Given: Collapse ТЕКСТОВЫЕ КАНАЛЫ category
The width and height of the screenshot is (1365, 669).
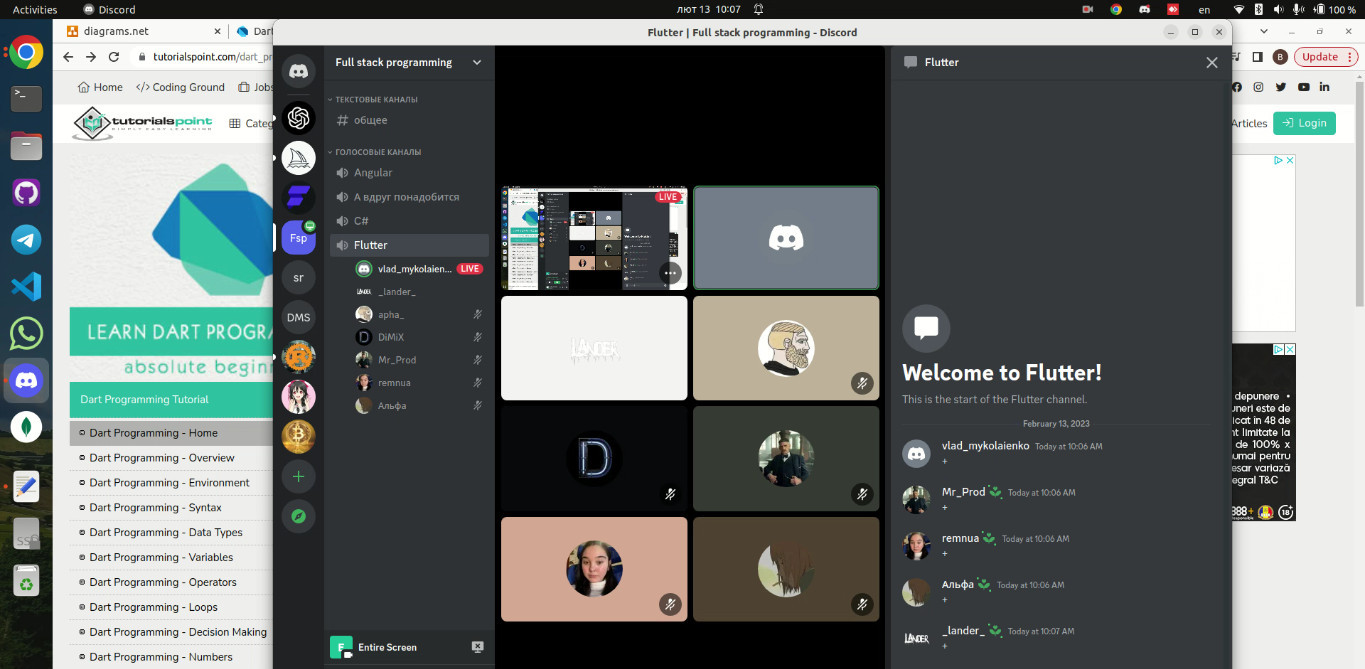Looking at the screenshot, I should coord(376,99).
